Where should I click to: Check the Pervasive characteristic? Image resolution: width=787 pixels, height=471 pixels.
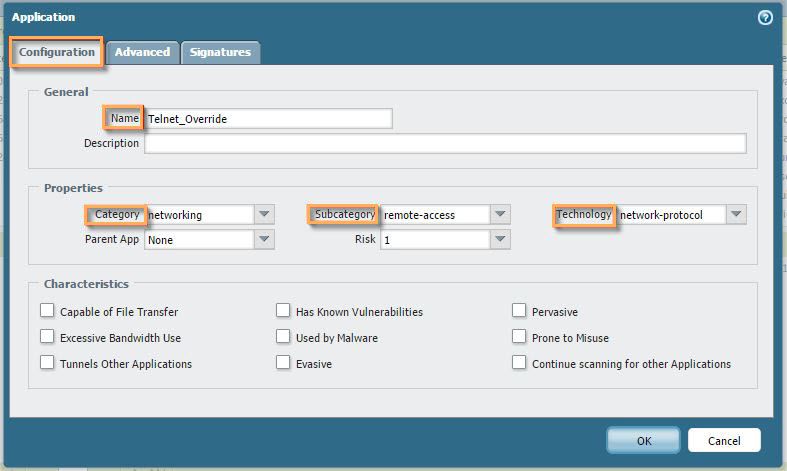pos(519,311)
